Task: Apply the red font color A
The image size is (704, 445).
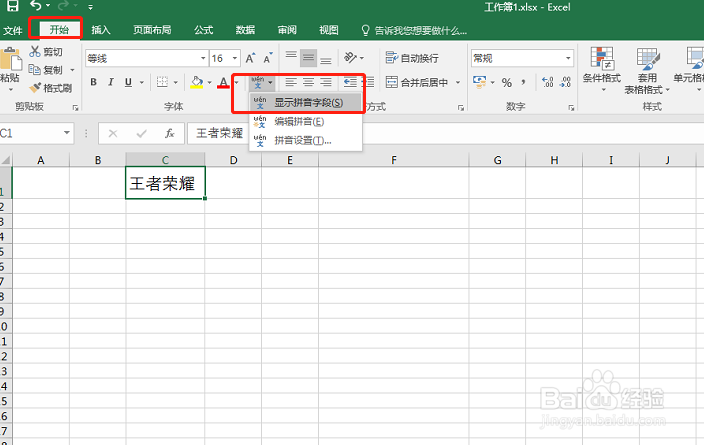Action: pos(223,82)
